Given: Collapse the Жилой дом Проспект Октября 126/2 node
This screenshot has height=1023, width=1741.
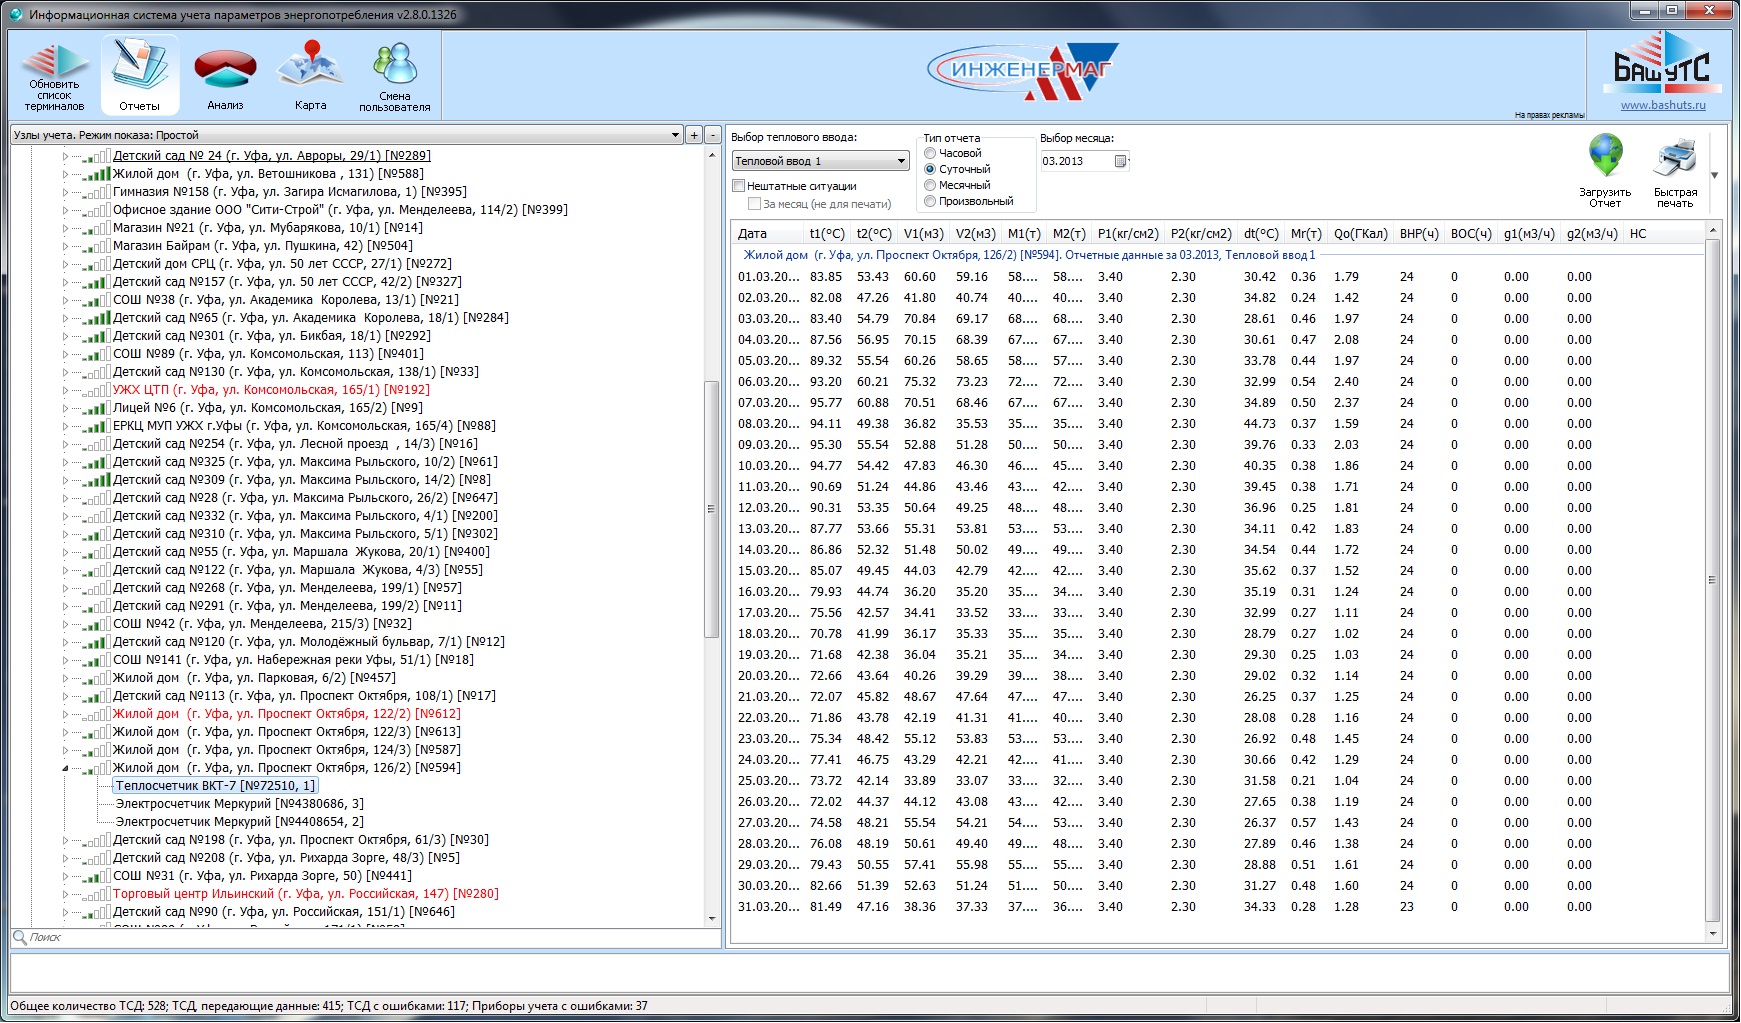Looking at the screenshot, I should pos(66,768).
